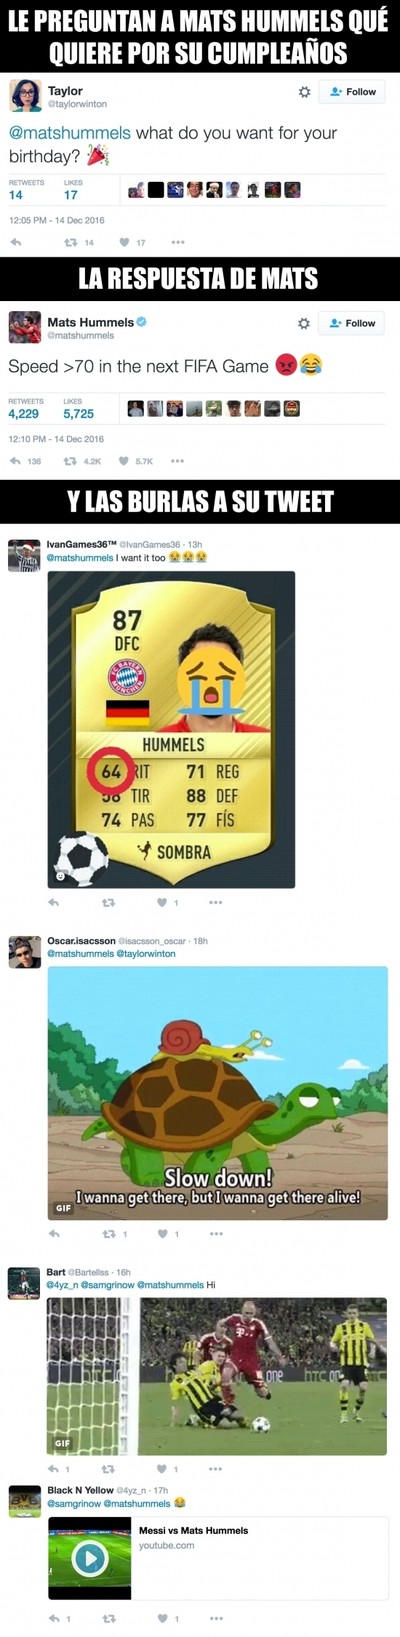The image size is (400, 1637).
Task: Reply to Black N Yellow's tweet
Action: pyautogui.click(x=55, y=1618)
